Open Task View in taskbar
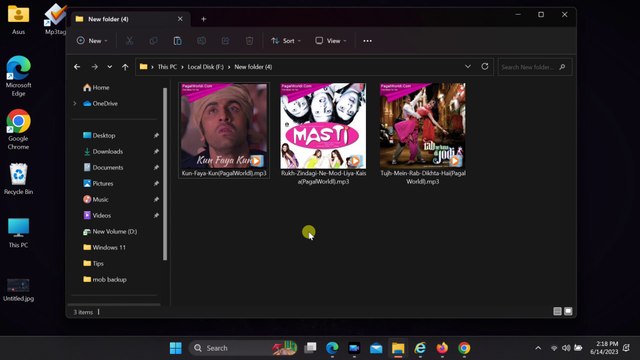The image size is (640, 360). pos(310,348)
